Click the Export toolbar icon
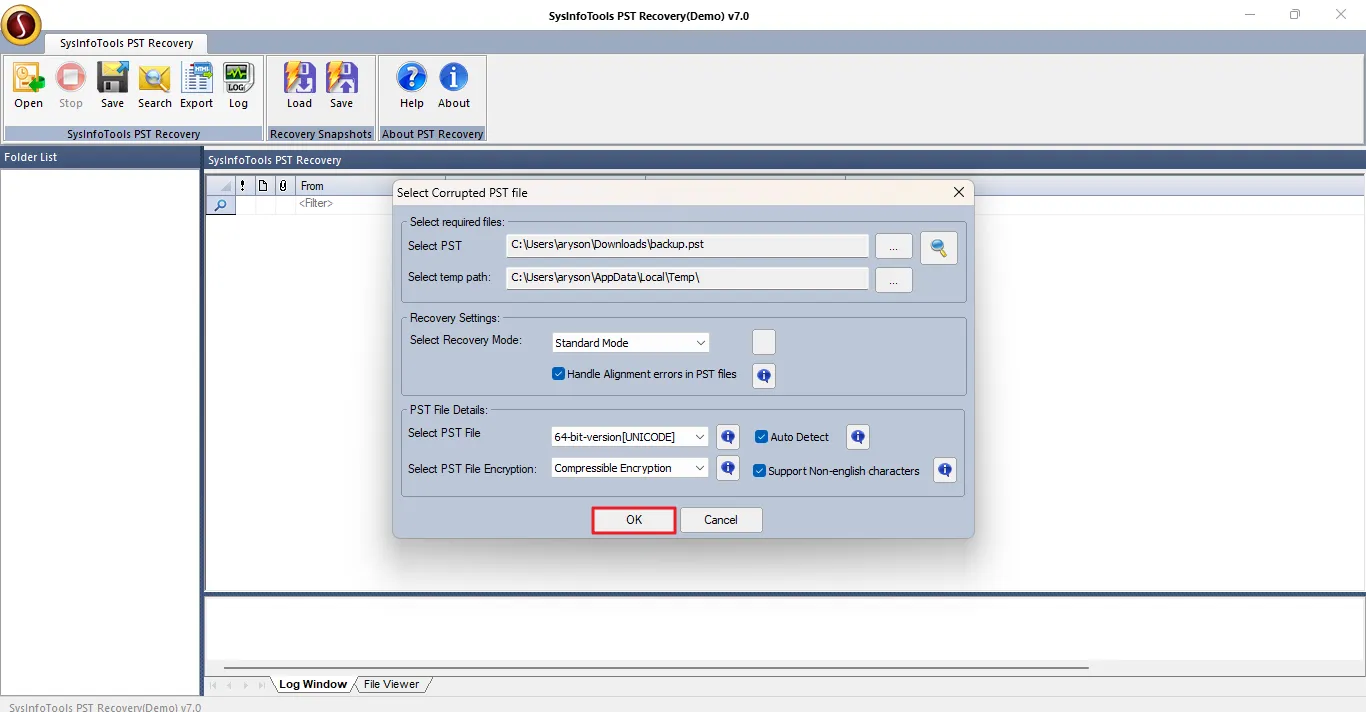 coord(196,85)
